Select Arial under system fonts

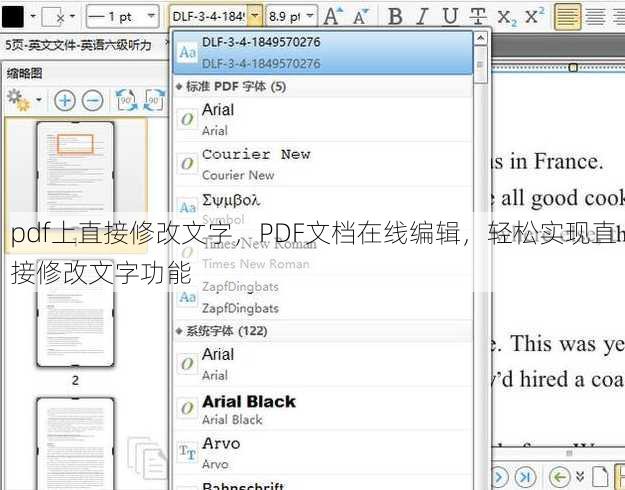pyautogui.click(x=323, y=364)
